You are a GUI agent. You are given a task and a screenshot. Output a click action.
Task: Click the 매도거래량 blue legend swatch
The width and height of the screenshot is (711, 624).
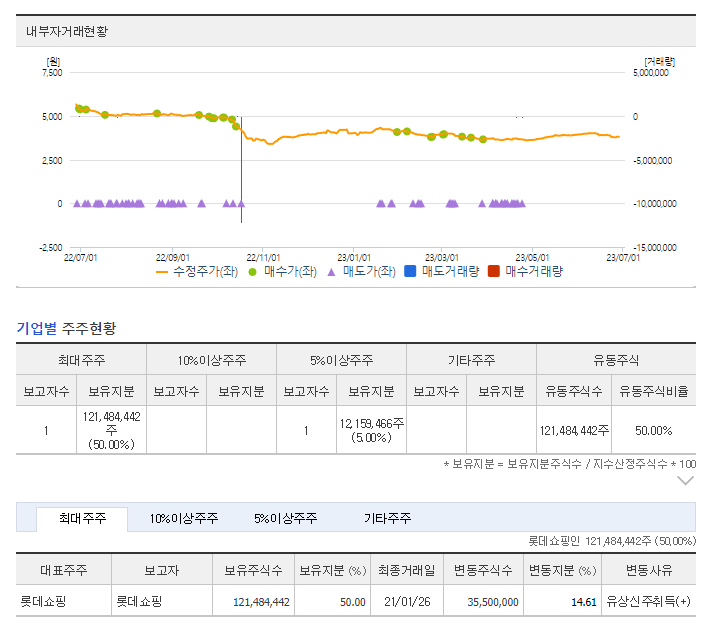click(410, 271)
